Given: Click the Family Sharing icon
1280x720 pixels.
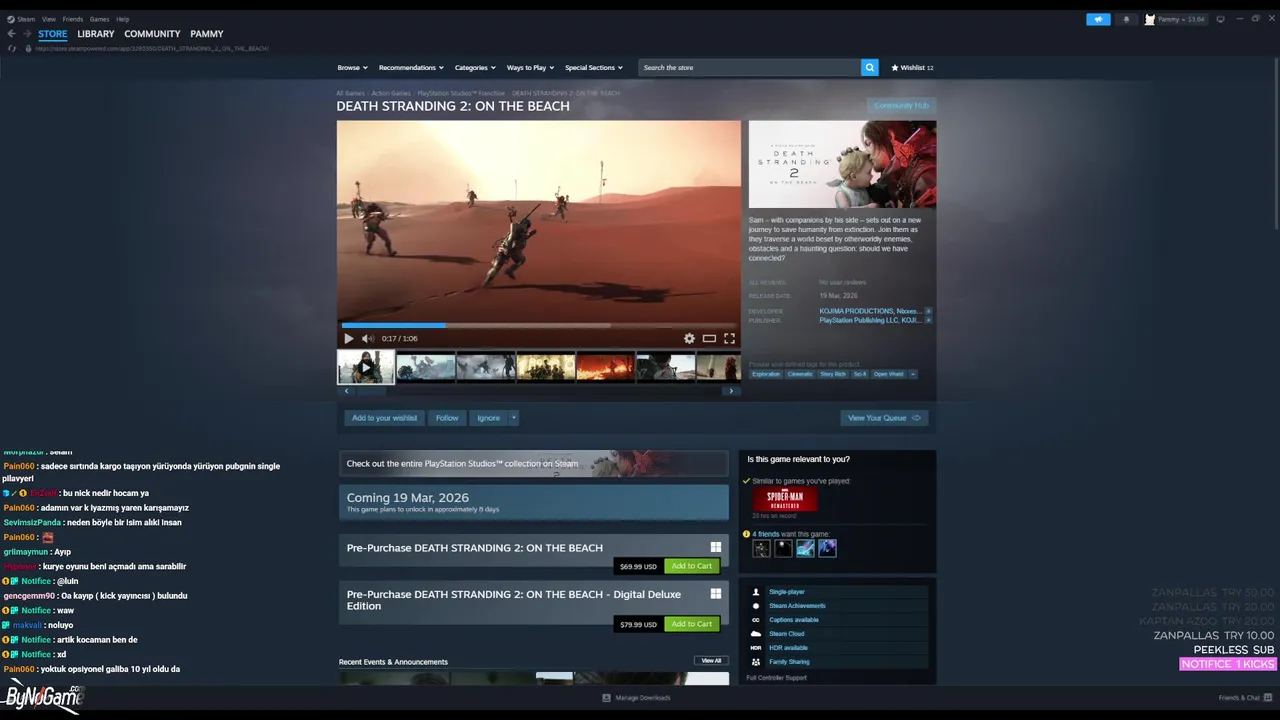Looking at the screenshot, I should coord(756,662).
